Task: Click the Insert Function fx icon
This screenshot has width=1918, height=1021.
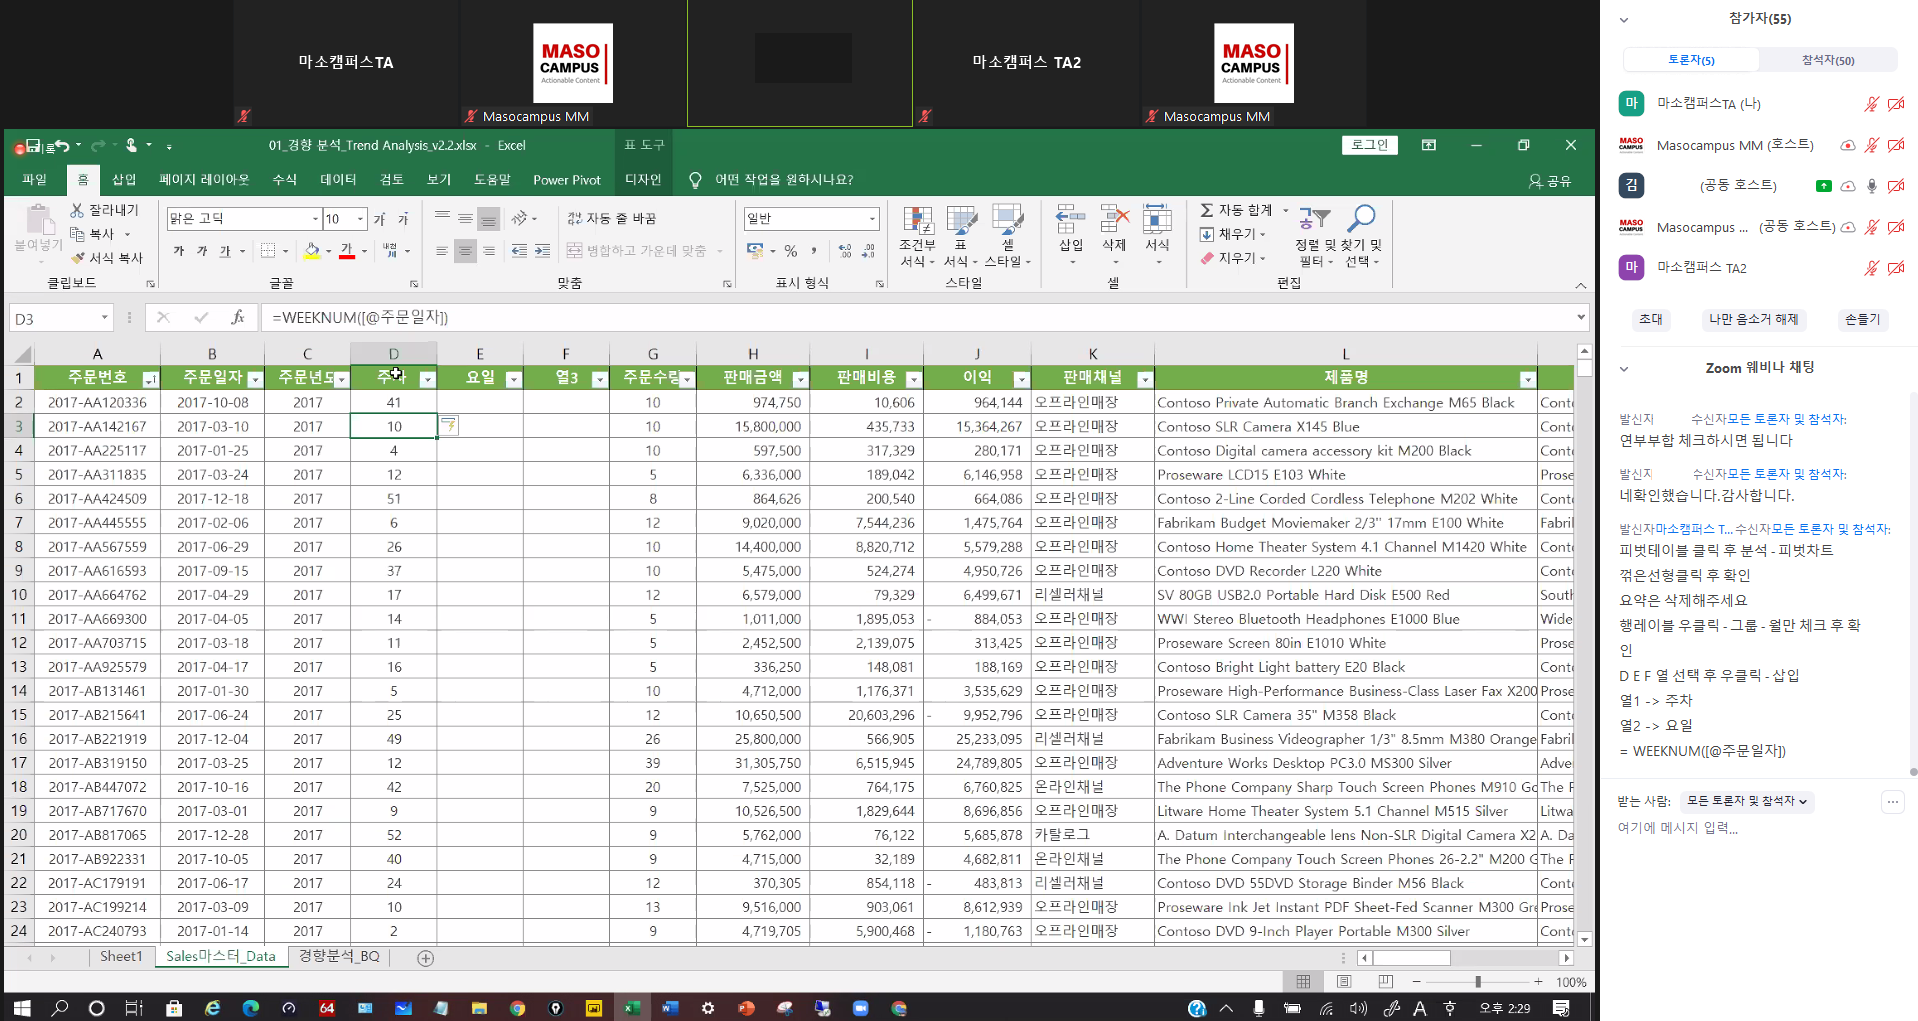Action: (237, 318)
